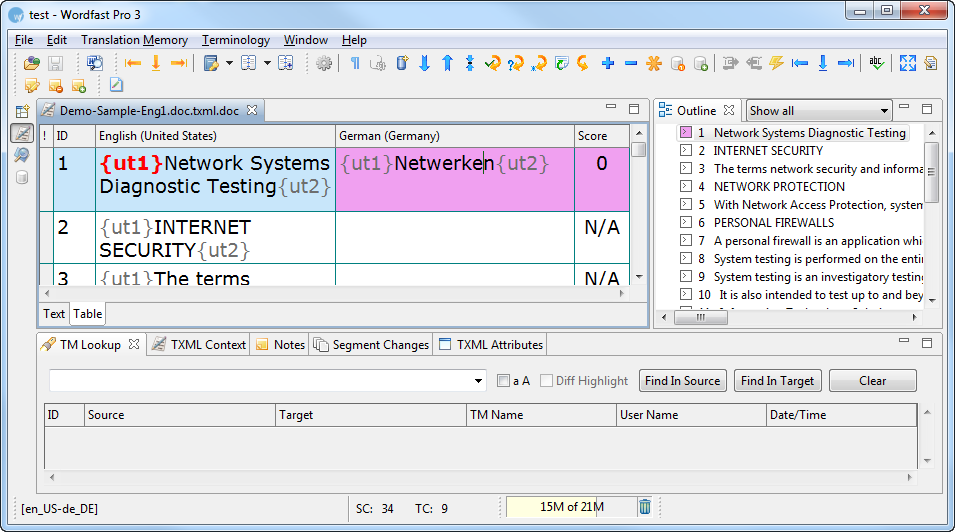Click the trash can icon in status bar
The height and width of the screenshot is (532, 955).
tap(646, 507)
